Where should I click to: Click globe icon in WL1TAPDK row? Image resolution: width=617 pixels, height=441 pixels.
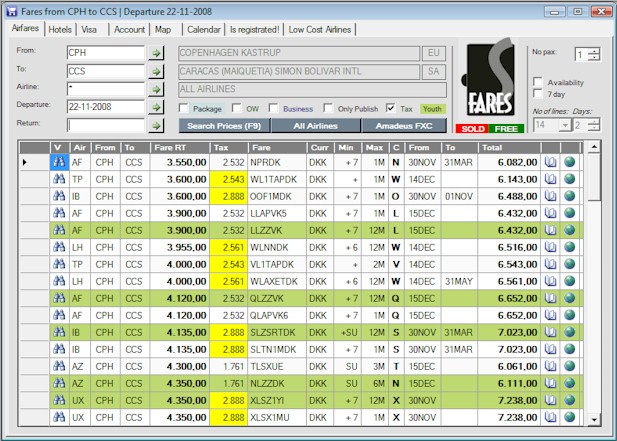[x=569, y=179]
